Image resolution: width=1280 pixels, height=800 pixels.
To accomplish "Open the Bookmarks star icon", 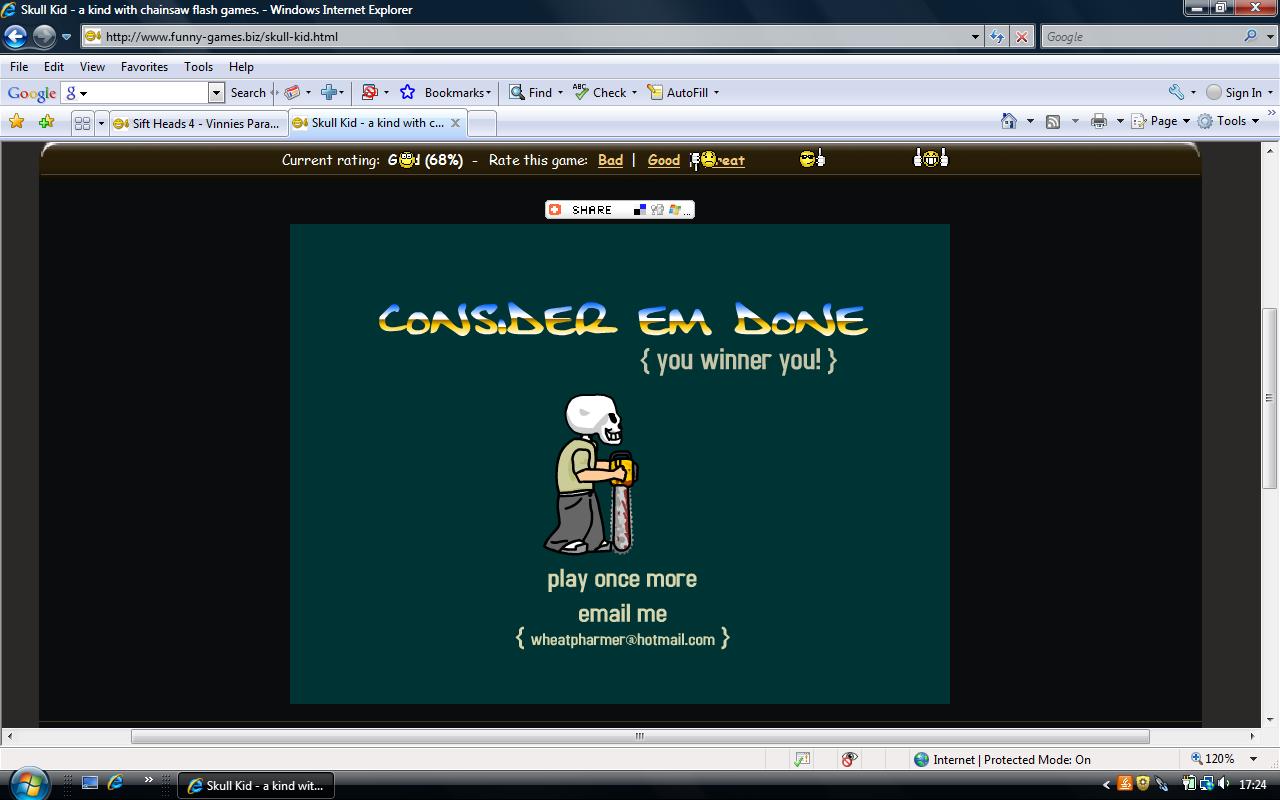I will 406,92.
